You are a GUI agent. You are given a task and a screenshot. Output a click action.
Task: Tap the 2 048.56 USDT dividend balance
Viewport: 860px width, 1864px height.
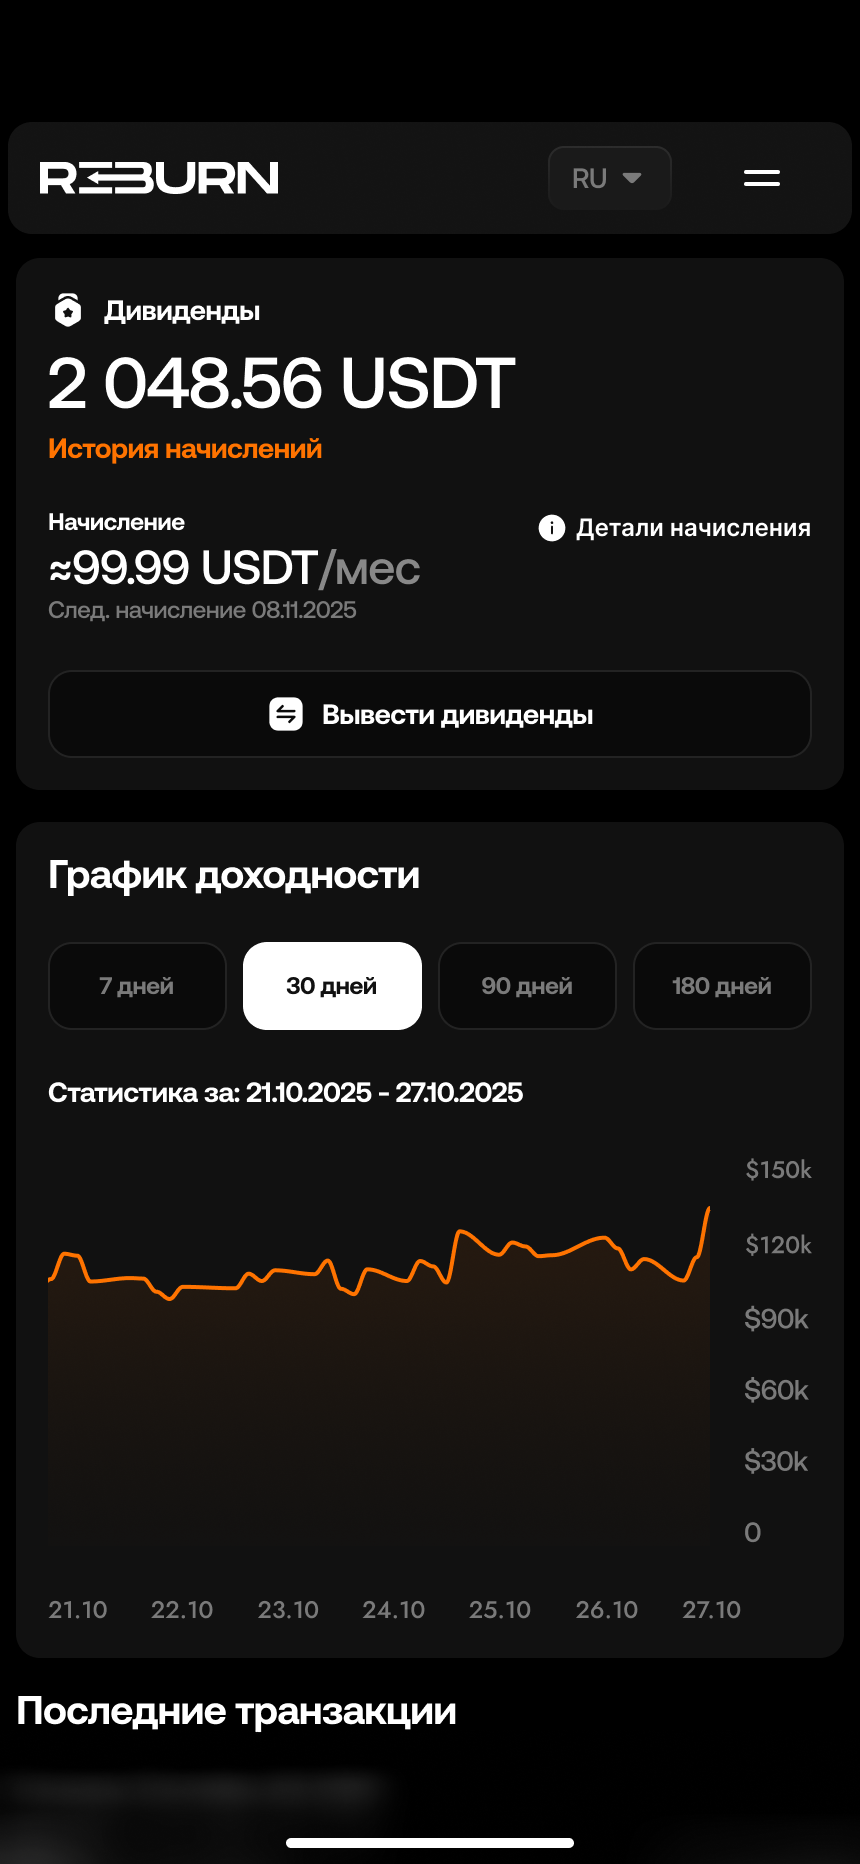tap(281, 384)
